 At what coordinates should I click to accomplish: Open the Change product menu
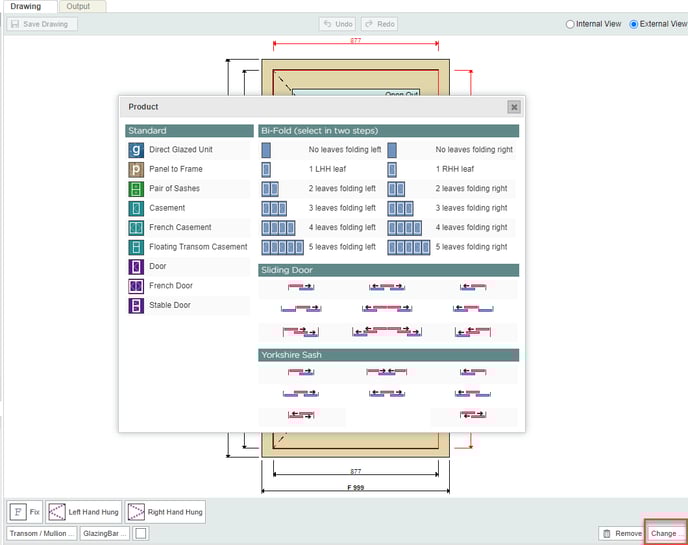click(x=665, y=533)
